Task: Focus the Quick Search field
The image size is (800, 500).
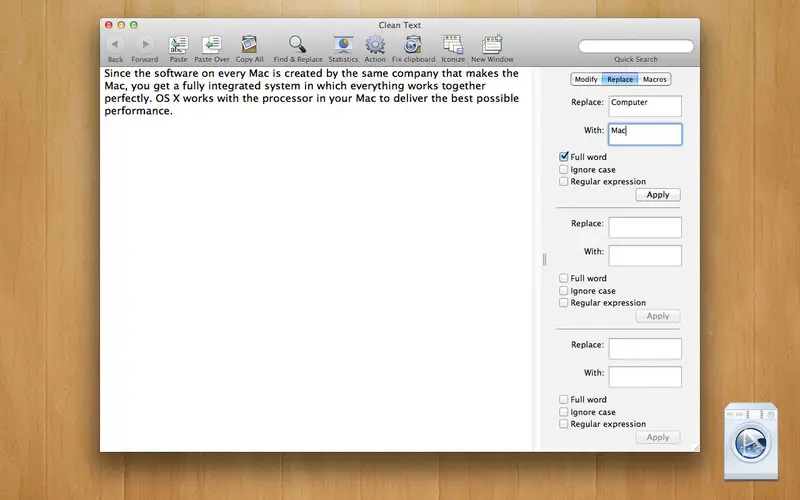Action: coord(636,46)
